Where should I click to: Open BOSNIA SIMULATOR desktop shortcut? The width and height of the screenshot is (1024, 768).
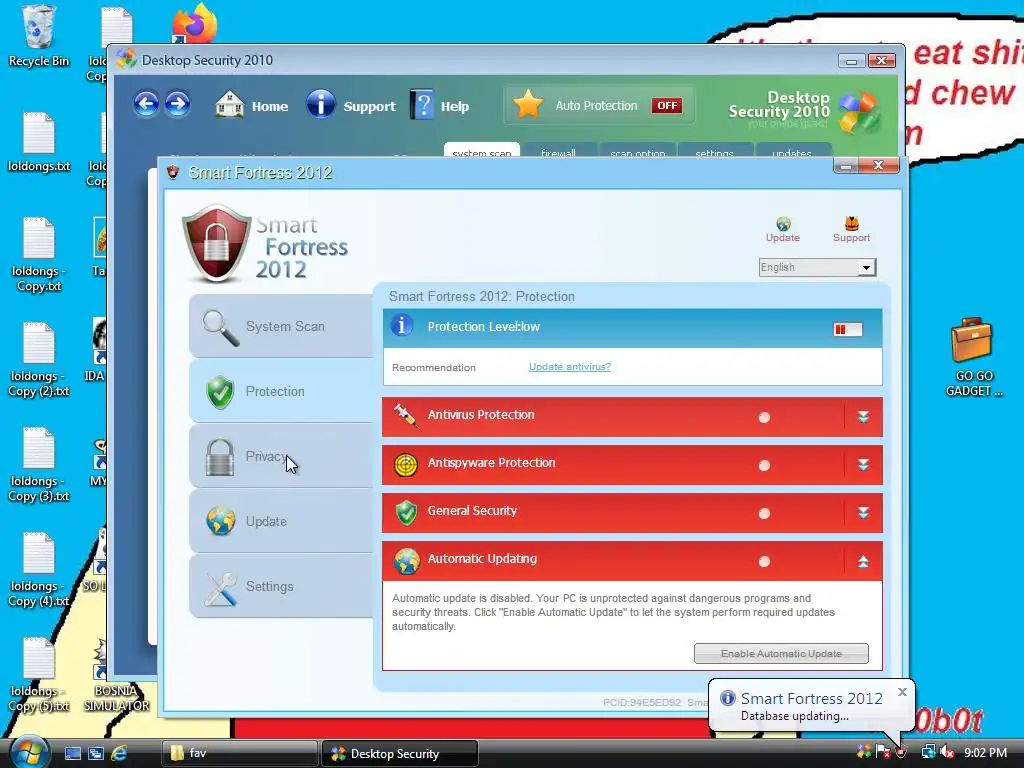[116, 676]
